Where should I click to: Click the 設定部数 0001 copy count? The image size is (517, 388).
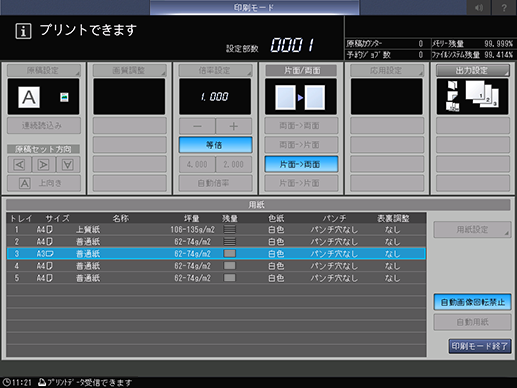click(x=292, y=45)
